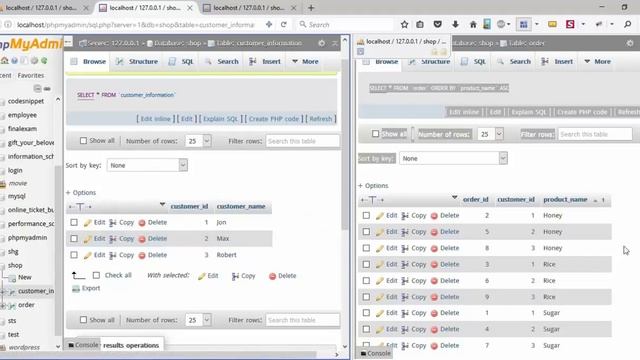Viewport: 640px width, 360px height.
Task: Tick checkbox for order_id 2 Honey row
Action: [366, 215]
